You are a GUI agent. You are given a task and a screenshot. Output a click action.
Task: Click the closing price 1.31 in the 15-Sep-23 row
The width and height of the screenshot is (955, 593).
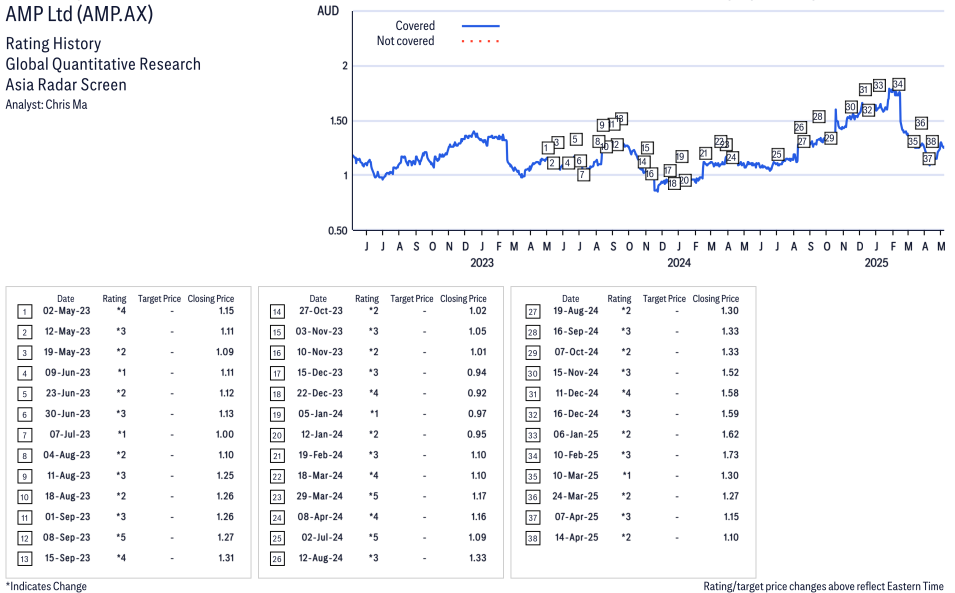[x=226, y=558]
